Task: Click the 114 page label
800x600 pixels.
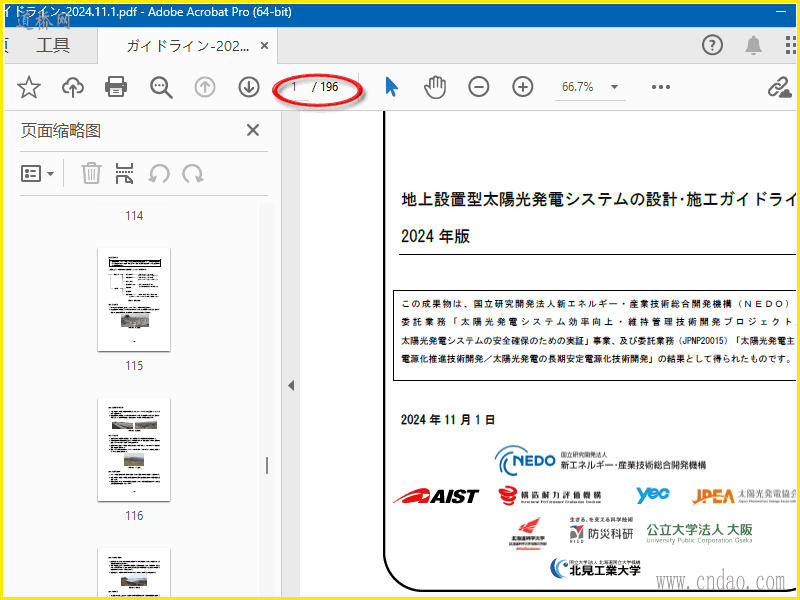Action: click(x=134, y=216)
